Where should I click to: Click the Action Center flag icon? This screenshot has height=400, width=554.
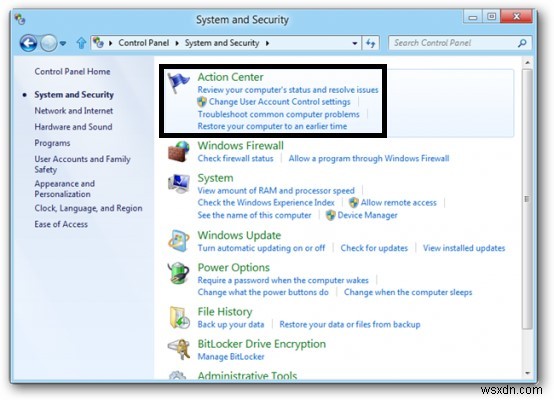point(178,83)
